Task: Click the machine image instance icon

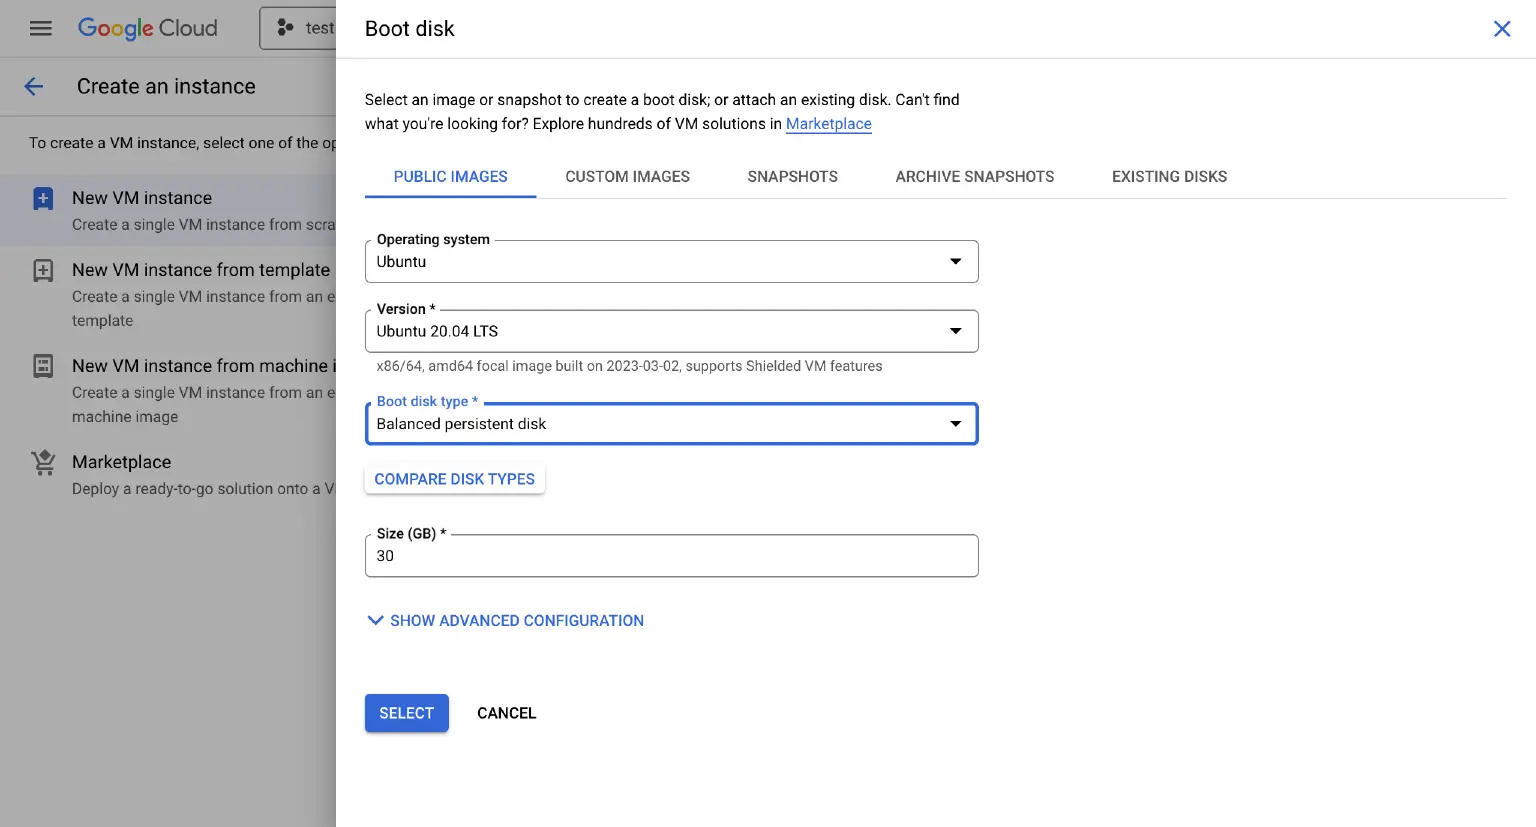Action: (43, 366)
